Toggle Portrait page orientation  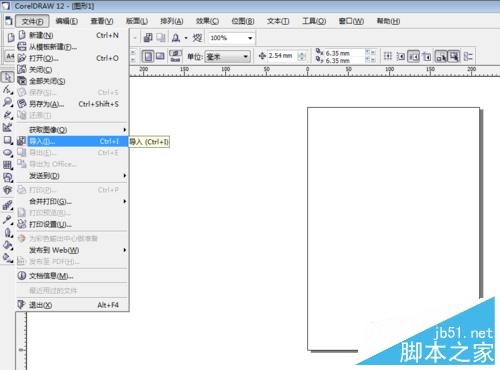[x=148, y=56]
